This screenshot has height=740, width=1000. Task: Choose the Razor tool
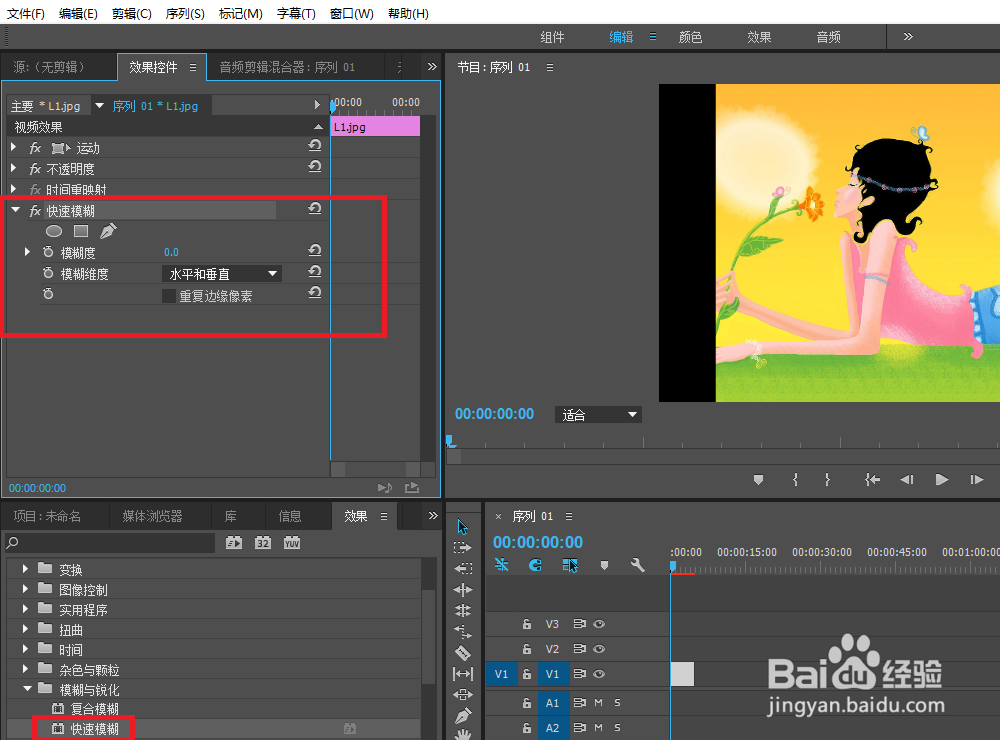coord(463,653)
